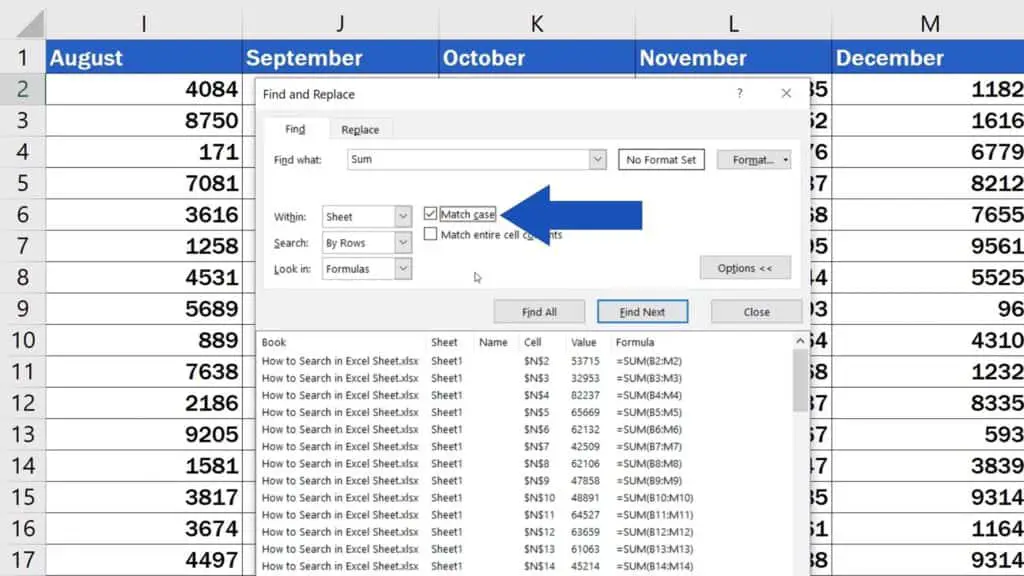Select column J header
This screenshot has height=576, width=1024.
pos(340,24)
